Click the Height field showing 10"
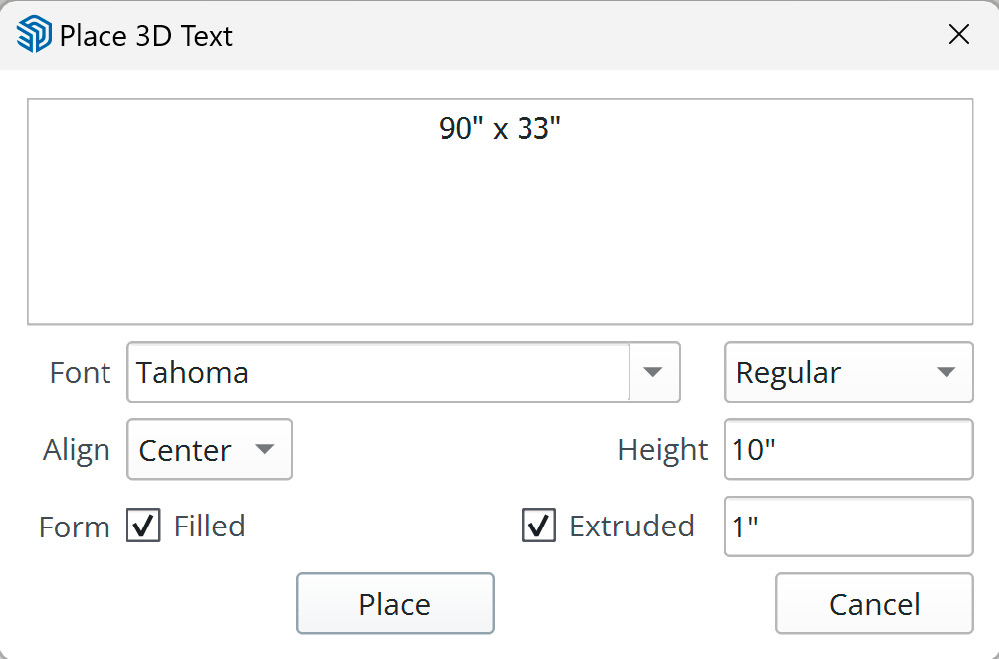 (849, 449)
